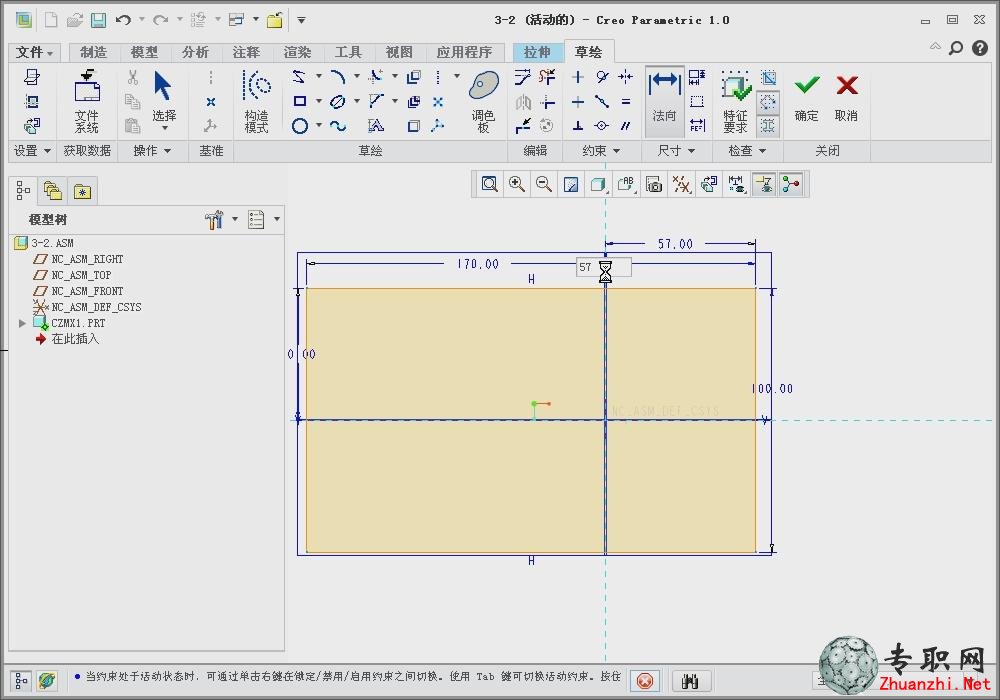
Task: Expand the 操作 group dropdown
Action: 152,151
